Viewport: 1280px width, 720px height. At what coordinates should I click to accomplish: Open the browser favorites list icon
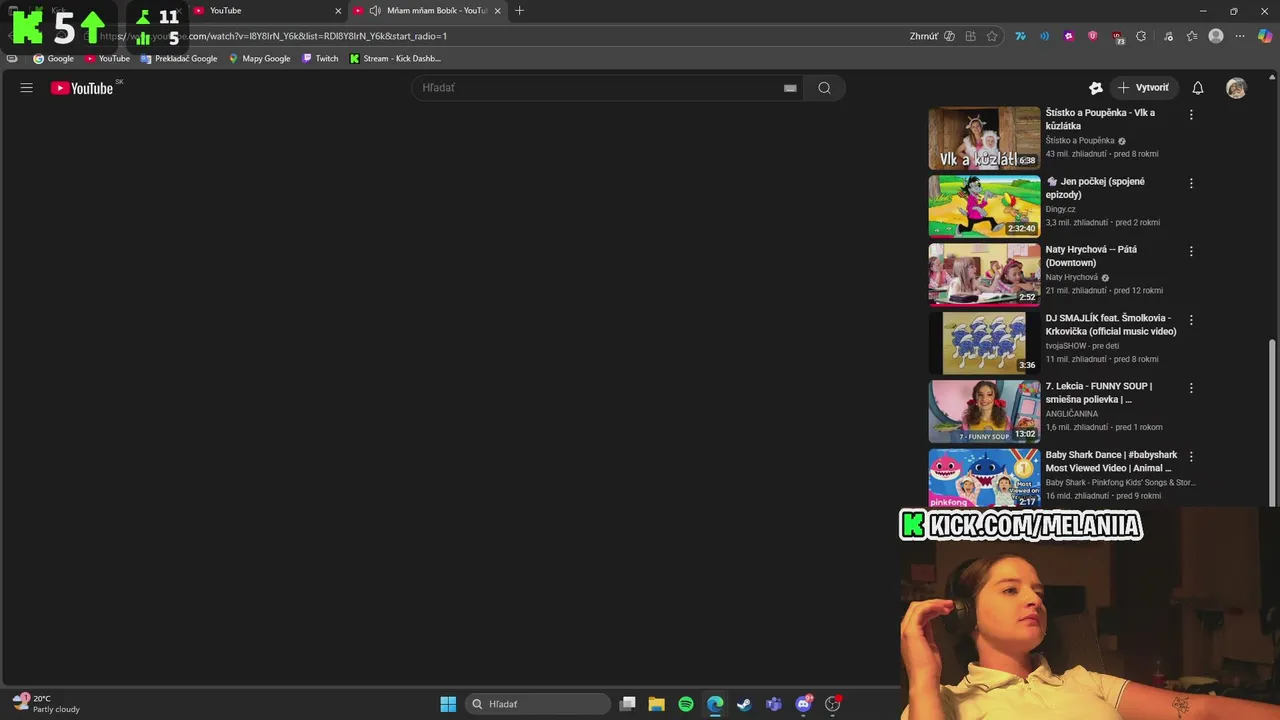point(1192,36)
